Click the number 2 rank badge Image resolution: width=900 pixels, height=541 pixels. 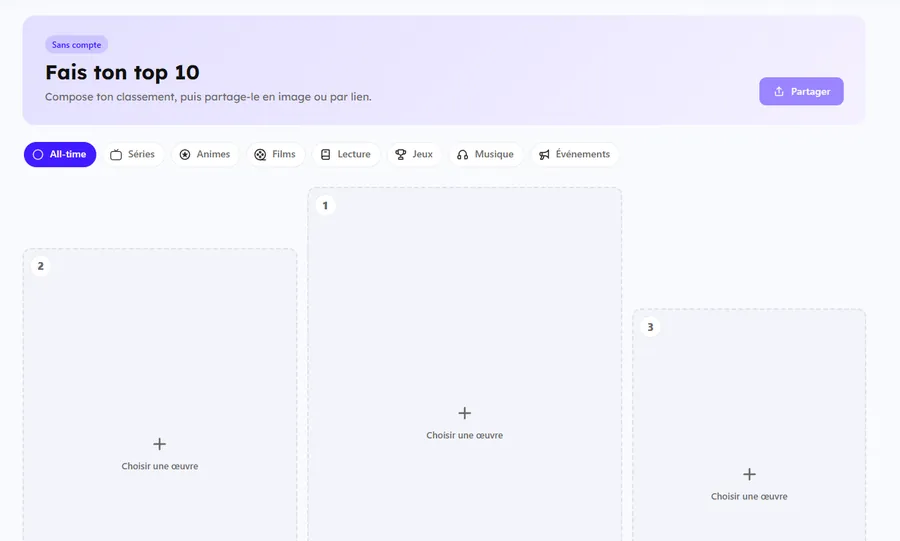tap(40, 266)
